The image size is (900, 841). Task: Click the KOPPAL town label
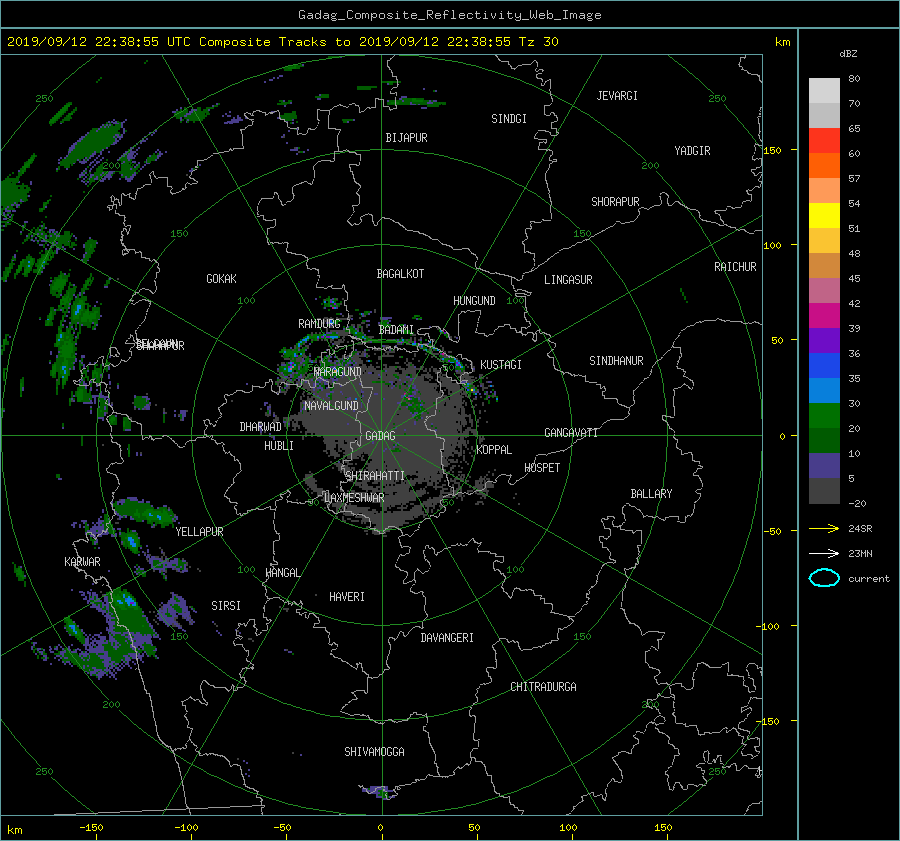coord(494,449)
